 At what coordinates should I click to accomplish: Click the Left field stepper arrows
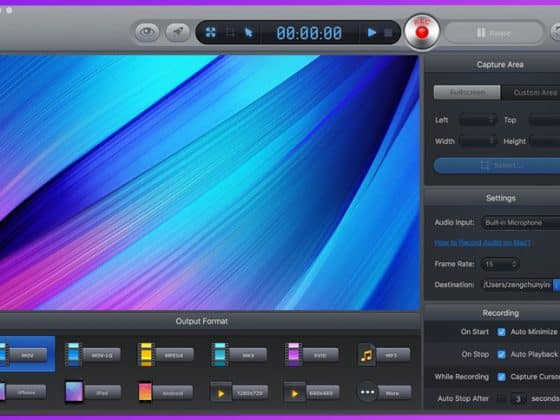click(492, 120)
